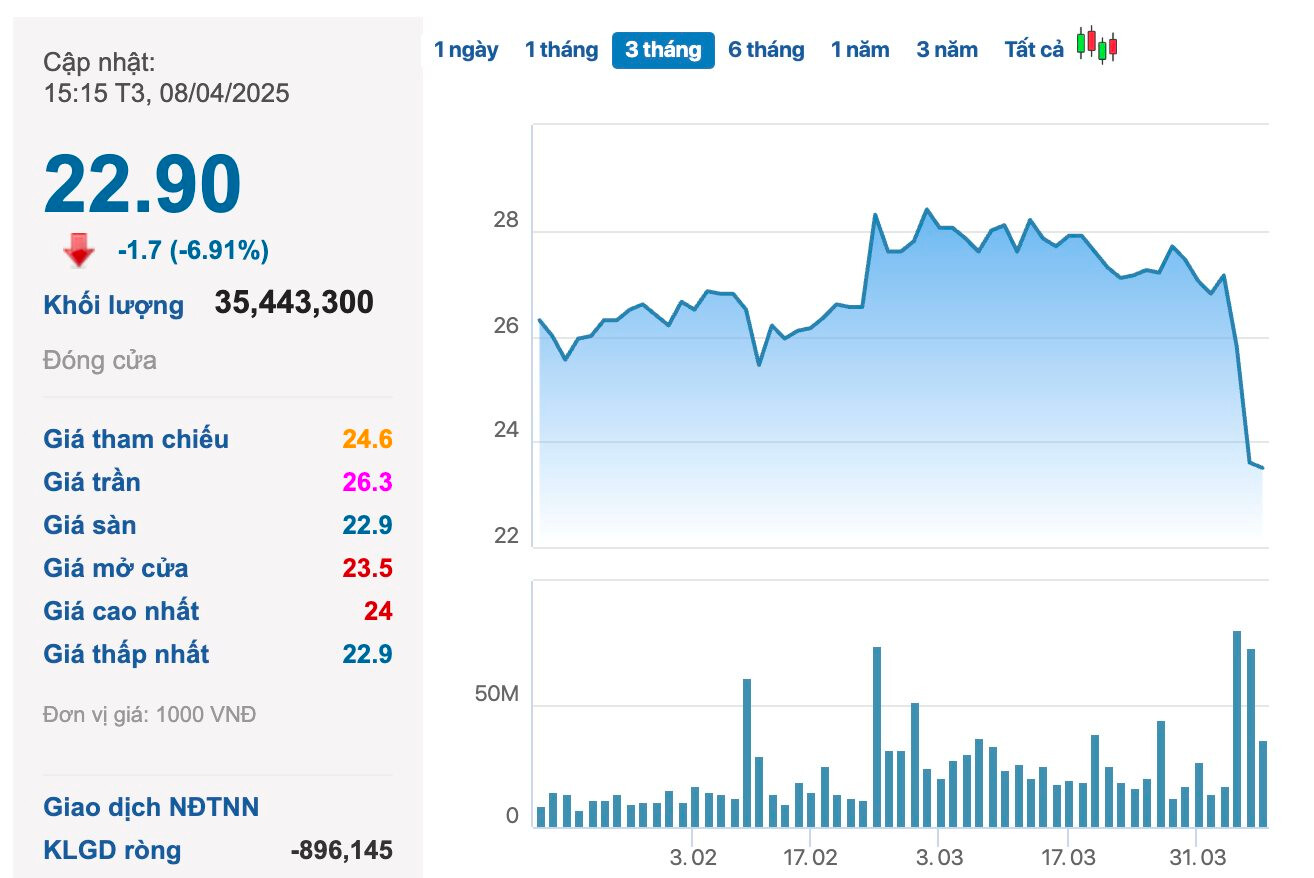This screenshot has width=1314, height=878.
Task: Click the last point of the price line
Action: 1262,467
